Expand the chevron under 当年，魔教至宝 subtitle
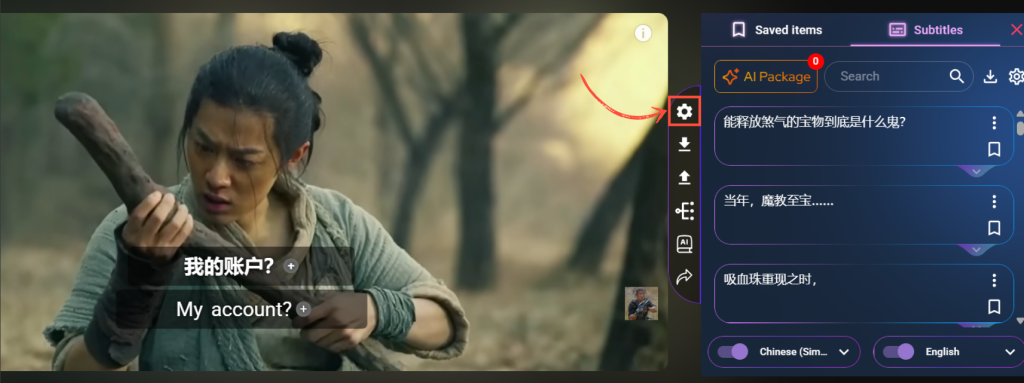The image size is (1024, 383). click(x=976, y=250)
